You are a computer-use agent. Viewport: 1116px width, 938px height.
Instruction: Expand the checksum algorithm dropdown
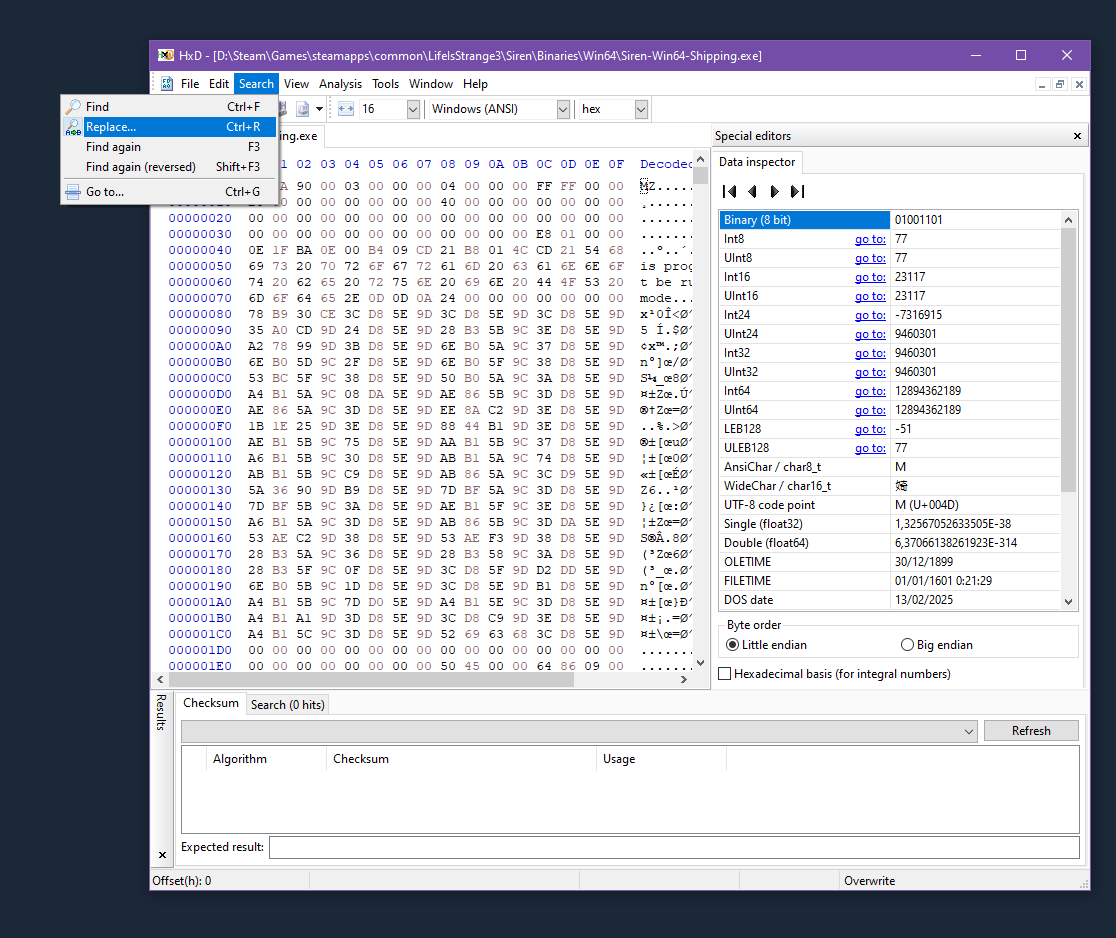968,731
